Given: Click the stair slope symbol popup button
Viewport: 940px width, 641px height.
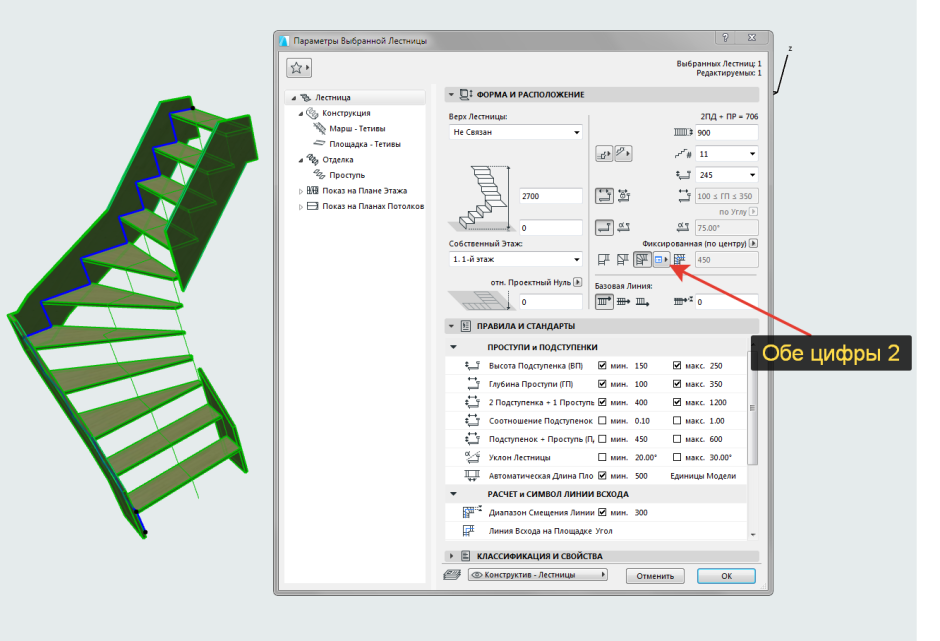Looking at the screenshot, I should pyautogui.click(x=623, y=154).
